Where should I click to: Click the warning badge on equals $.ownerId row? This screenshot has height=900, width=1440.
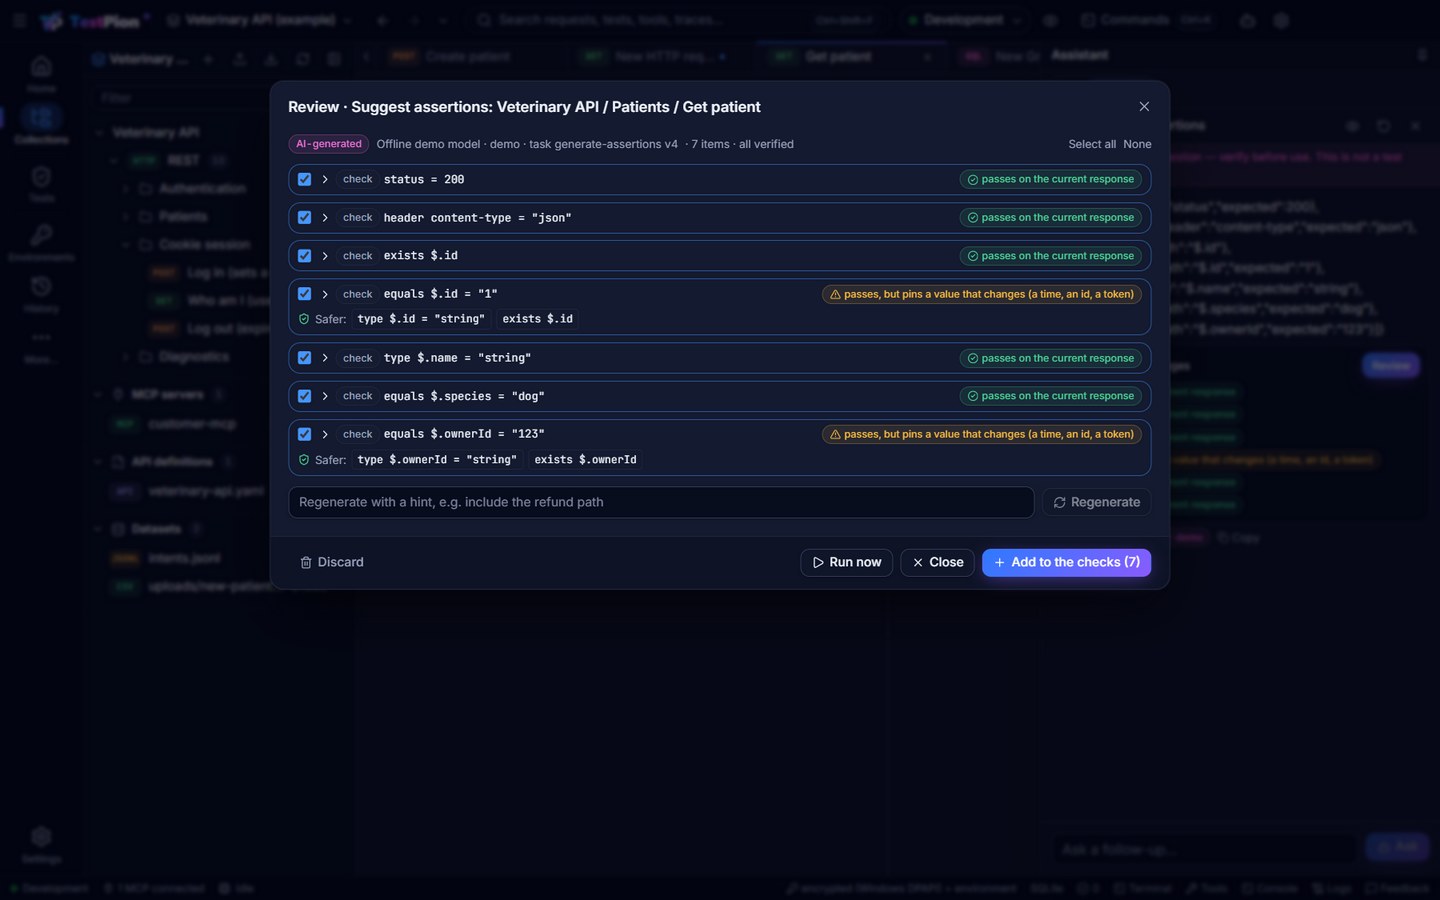[x=982, y=434]
